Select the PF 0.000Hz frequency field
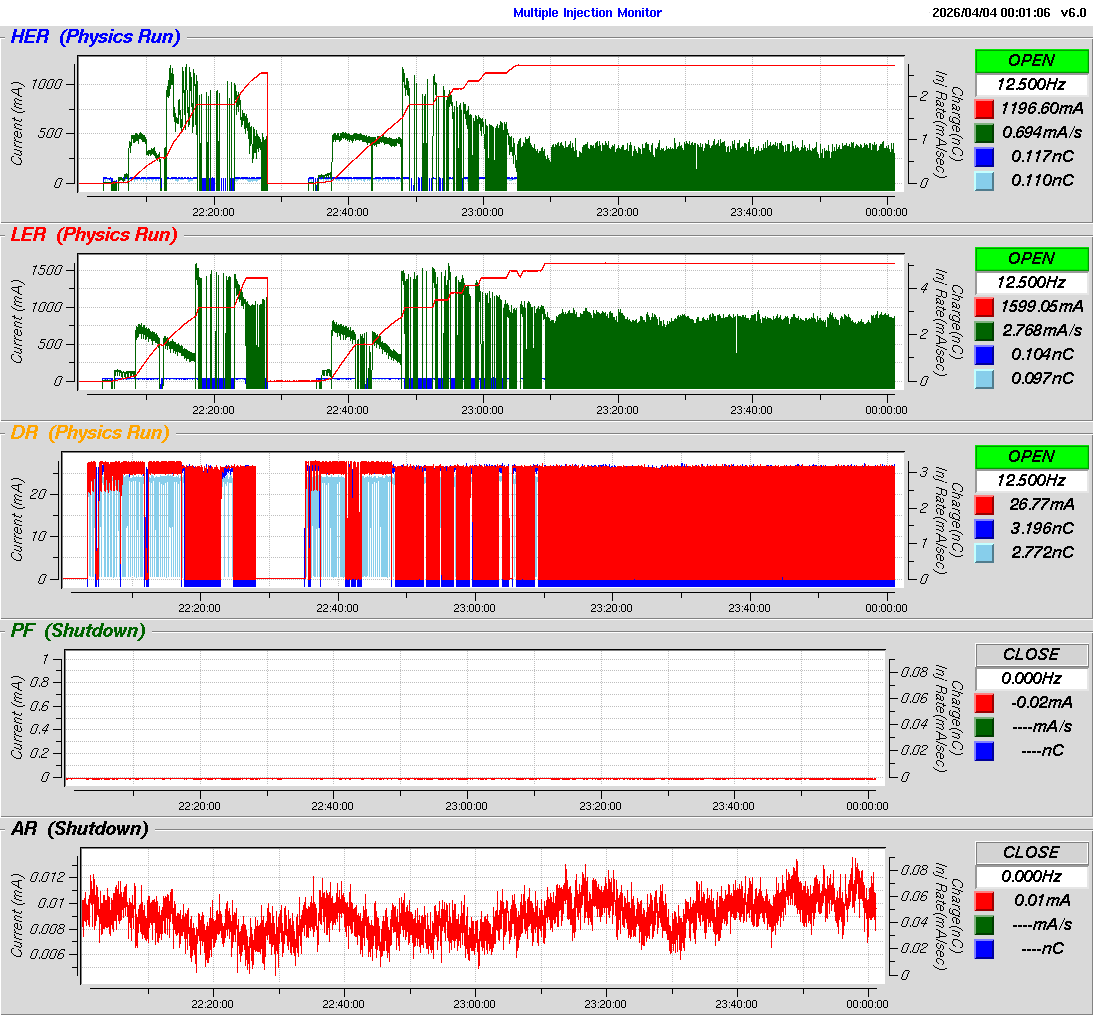 coord(1031,678)
